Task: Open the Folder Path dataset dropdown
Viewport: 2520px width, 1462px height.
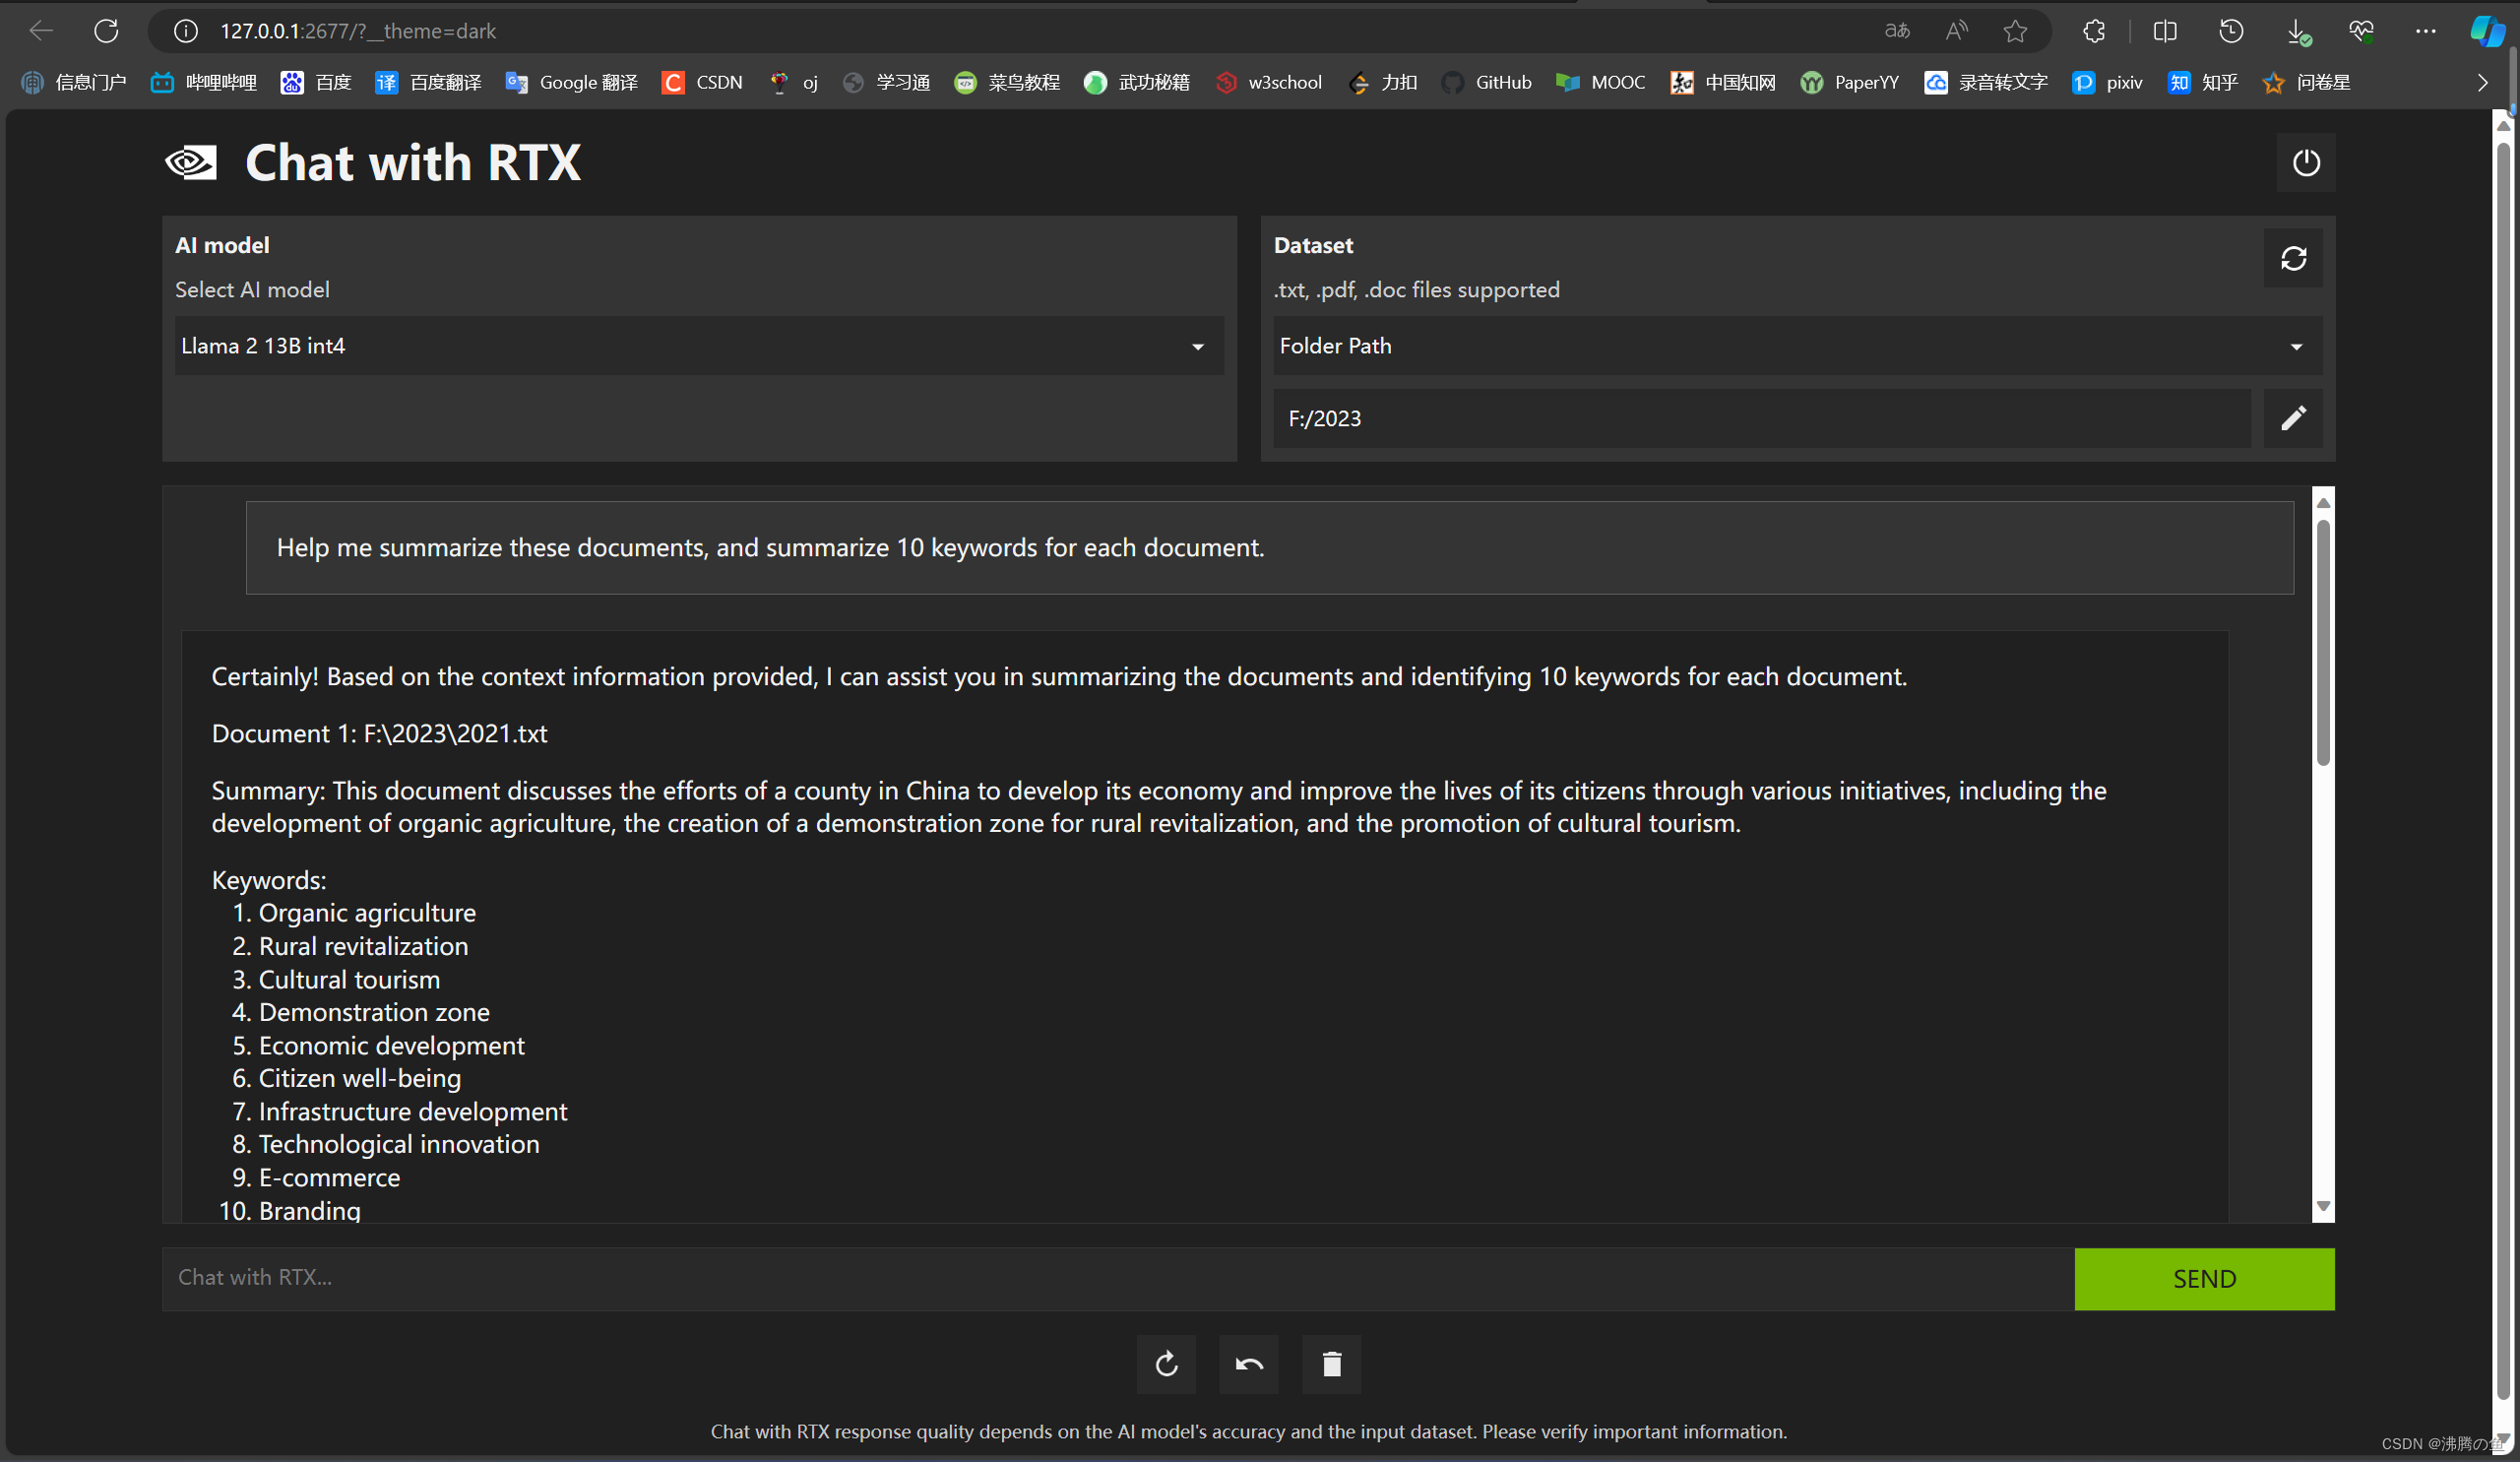Action: coord(1797,346)
